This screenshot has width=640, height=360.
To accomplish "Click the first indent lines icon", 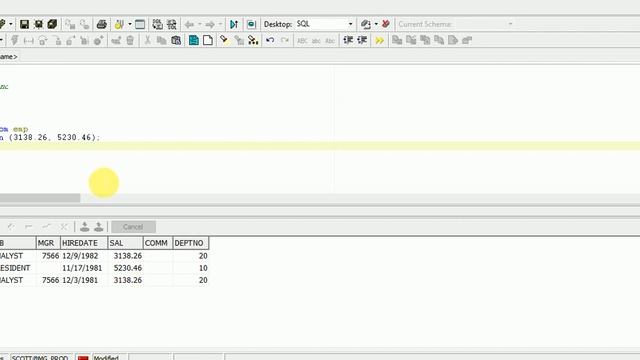I will tap(348, 40).
